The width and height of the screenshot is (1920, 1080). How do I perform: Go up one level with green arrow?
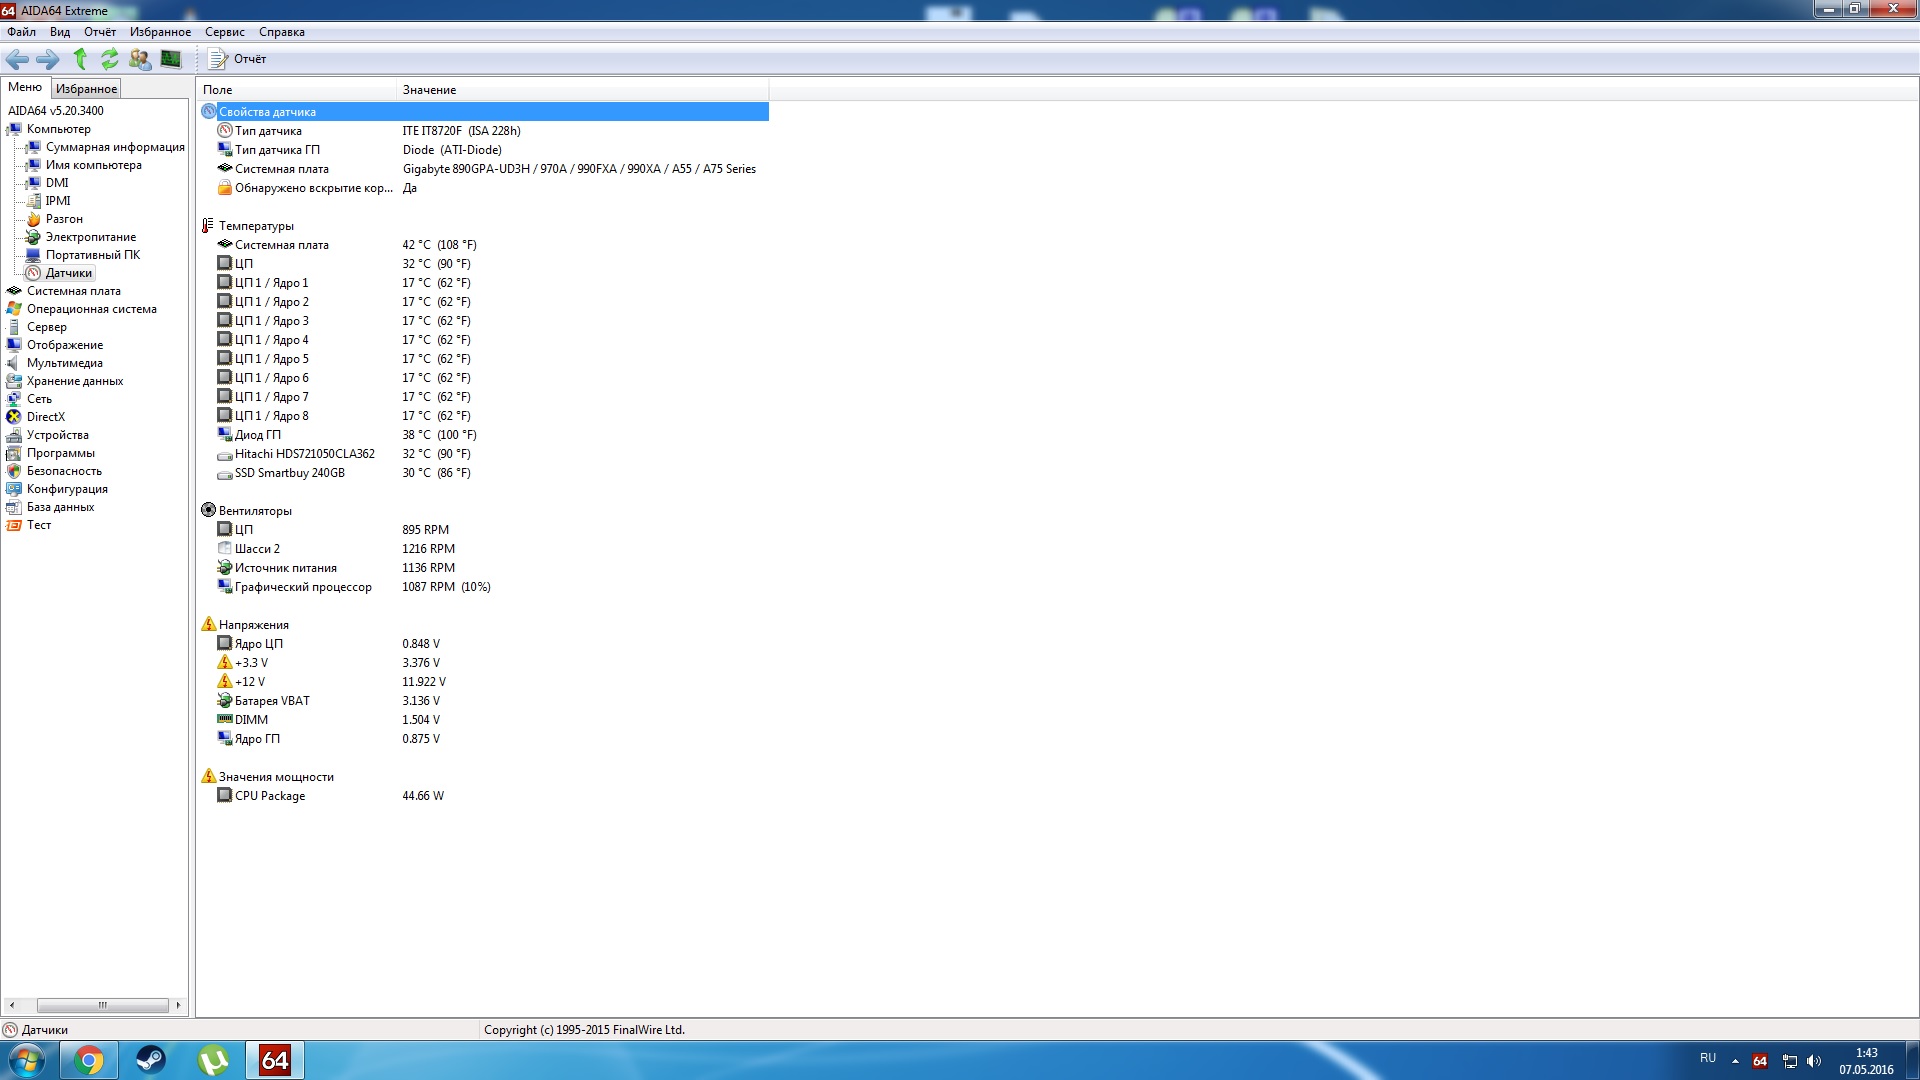(80, 59)
